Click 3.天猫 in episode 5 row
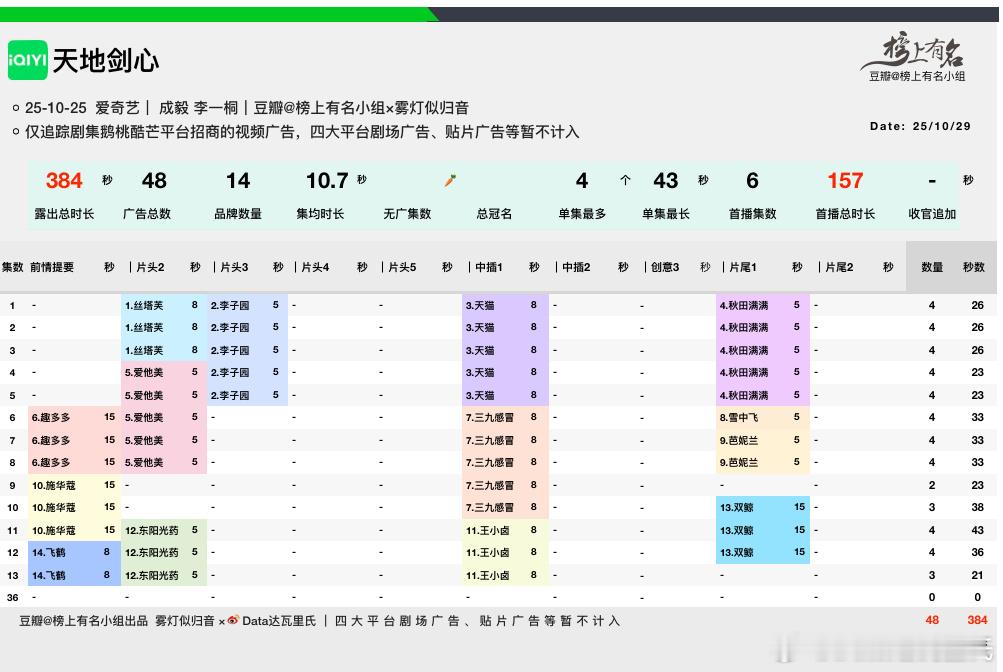Viewport: 1003px width, 672px height. pos(480,395)
